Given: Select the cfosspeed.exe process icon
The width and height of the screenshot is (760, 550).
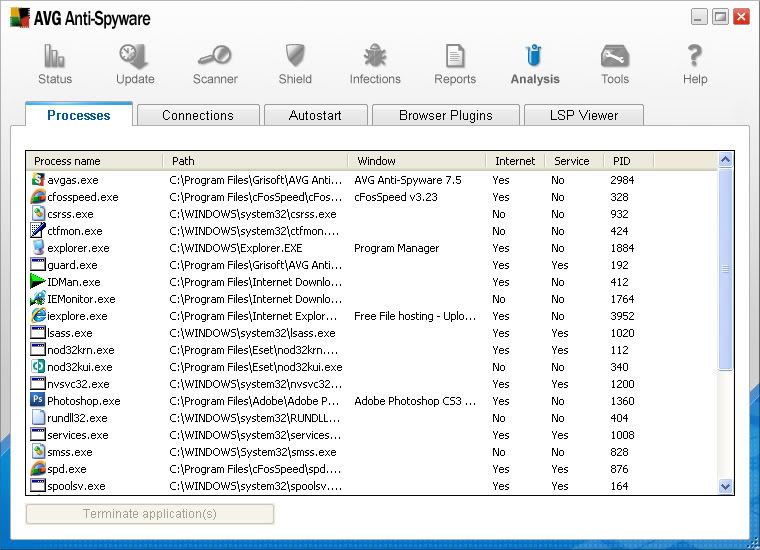Looking at the screenshot, I should click(x=38, y=196).
